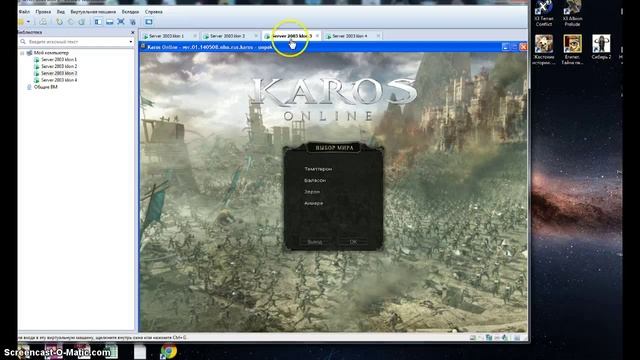Open the X3 Albion Prelude desktop shortcut

(572, 13)
